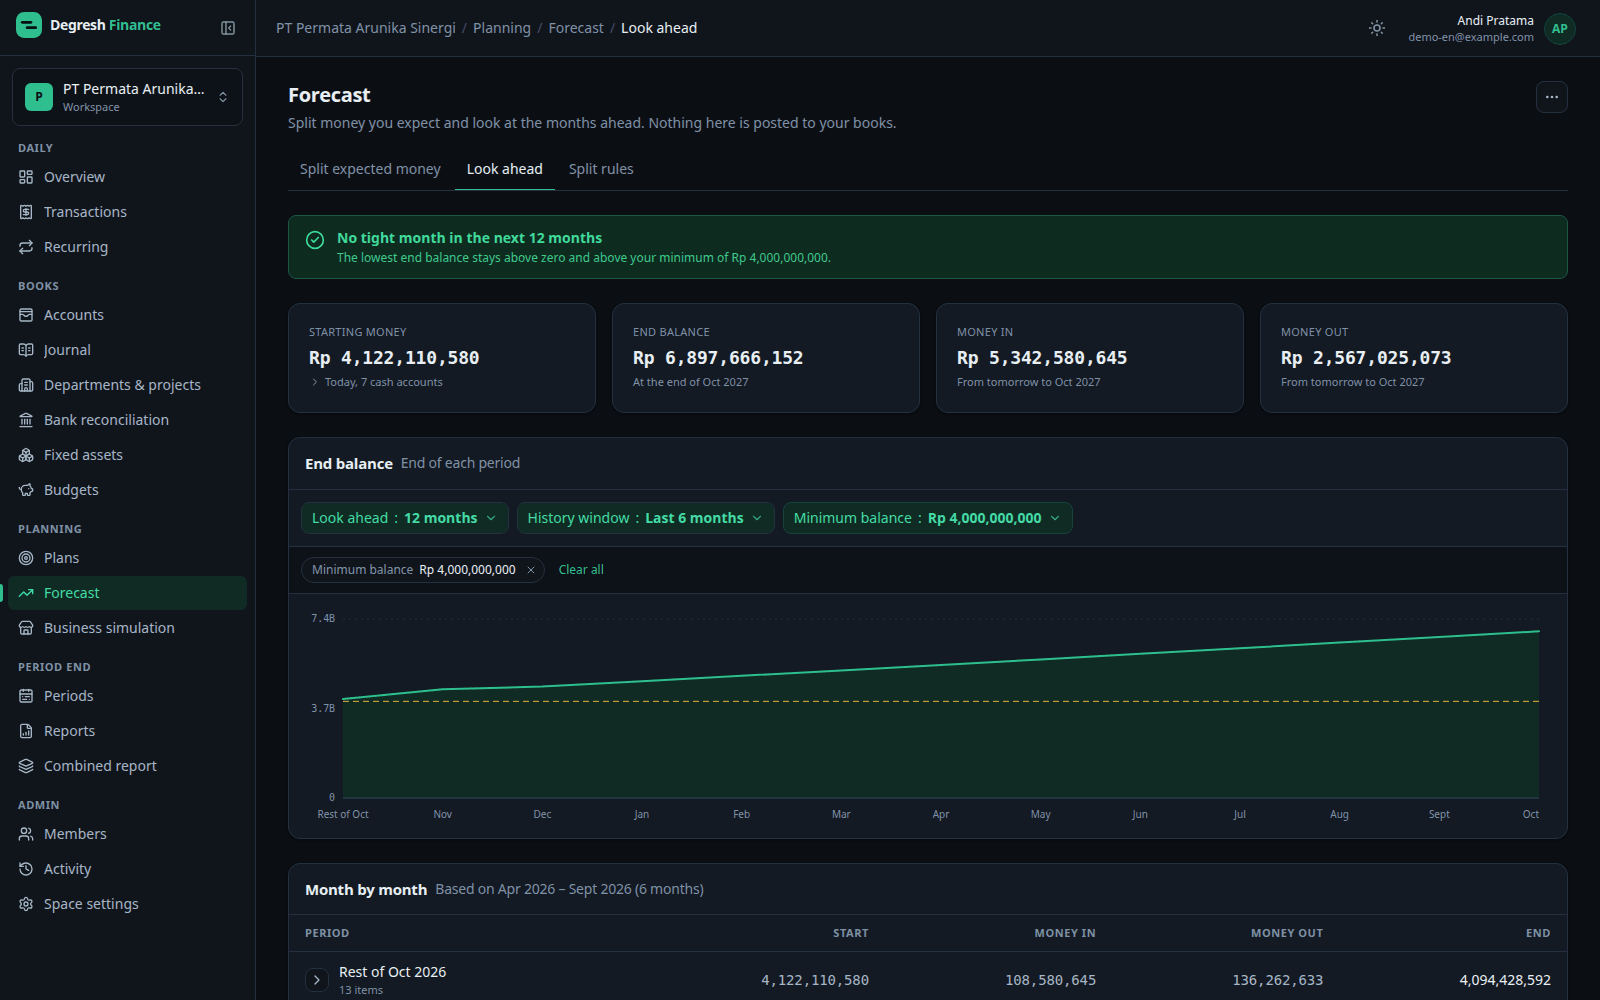Open the History window dropdown

pyautogui.click(x=645, y=518)
